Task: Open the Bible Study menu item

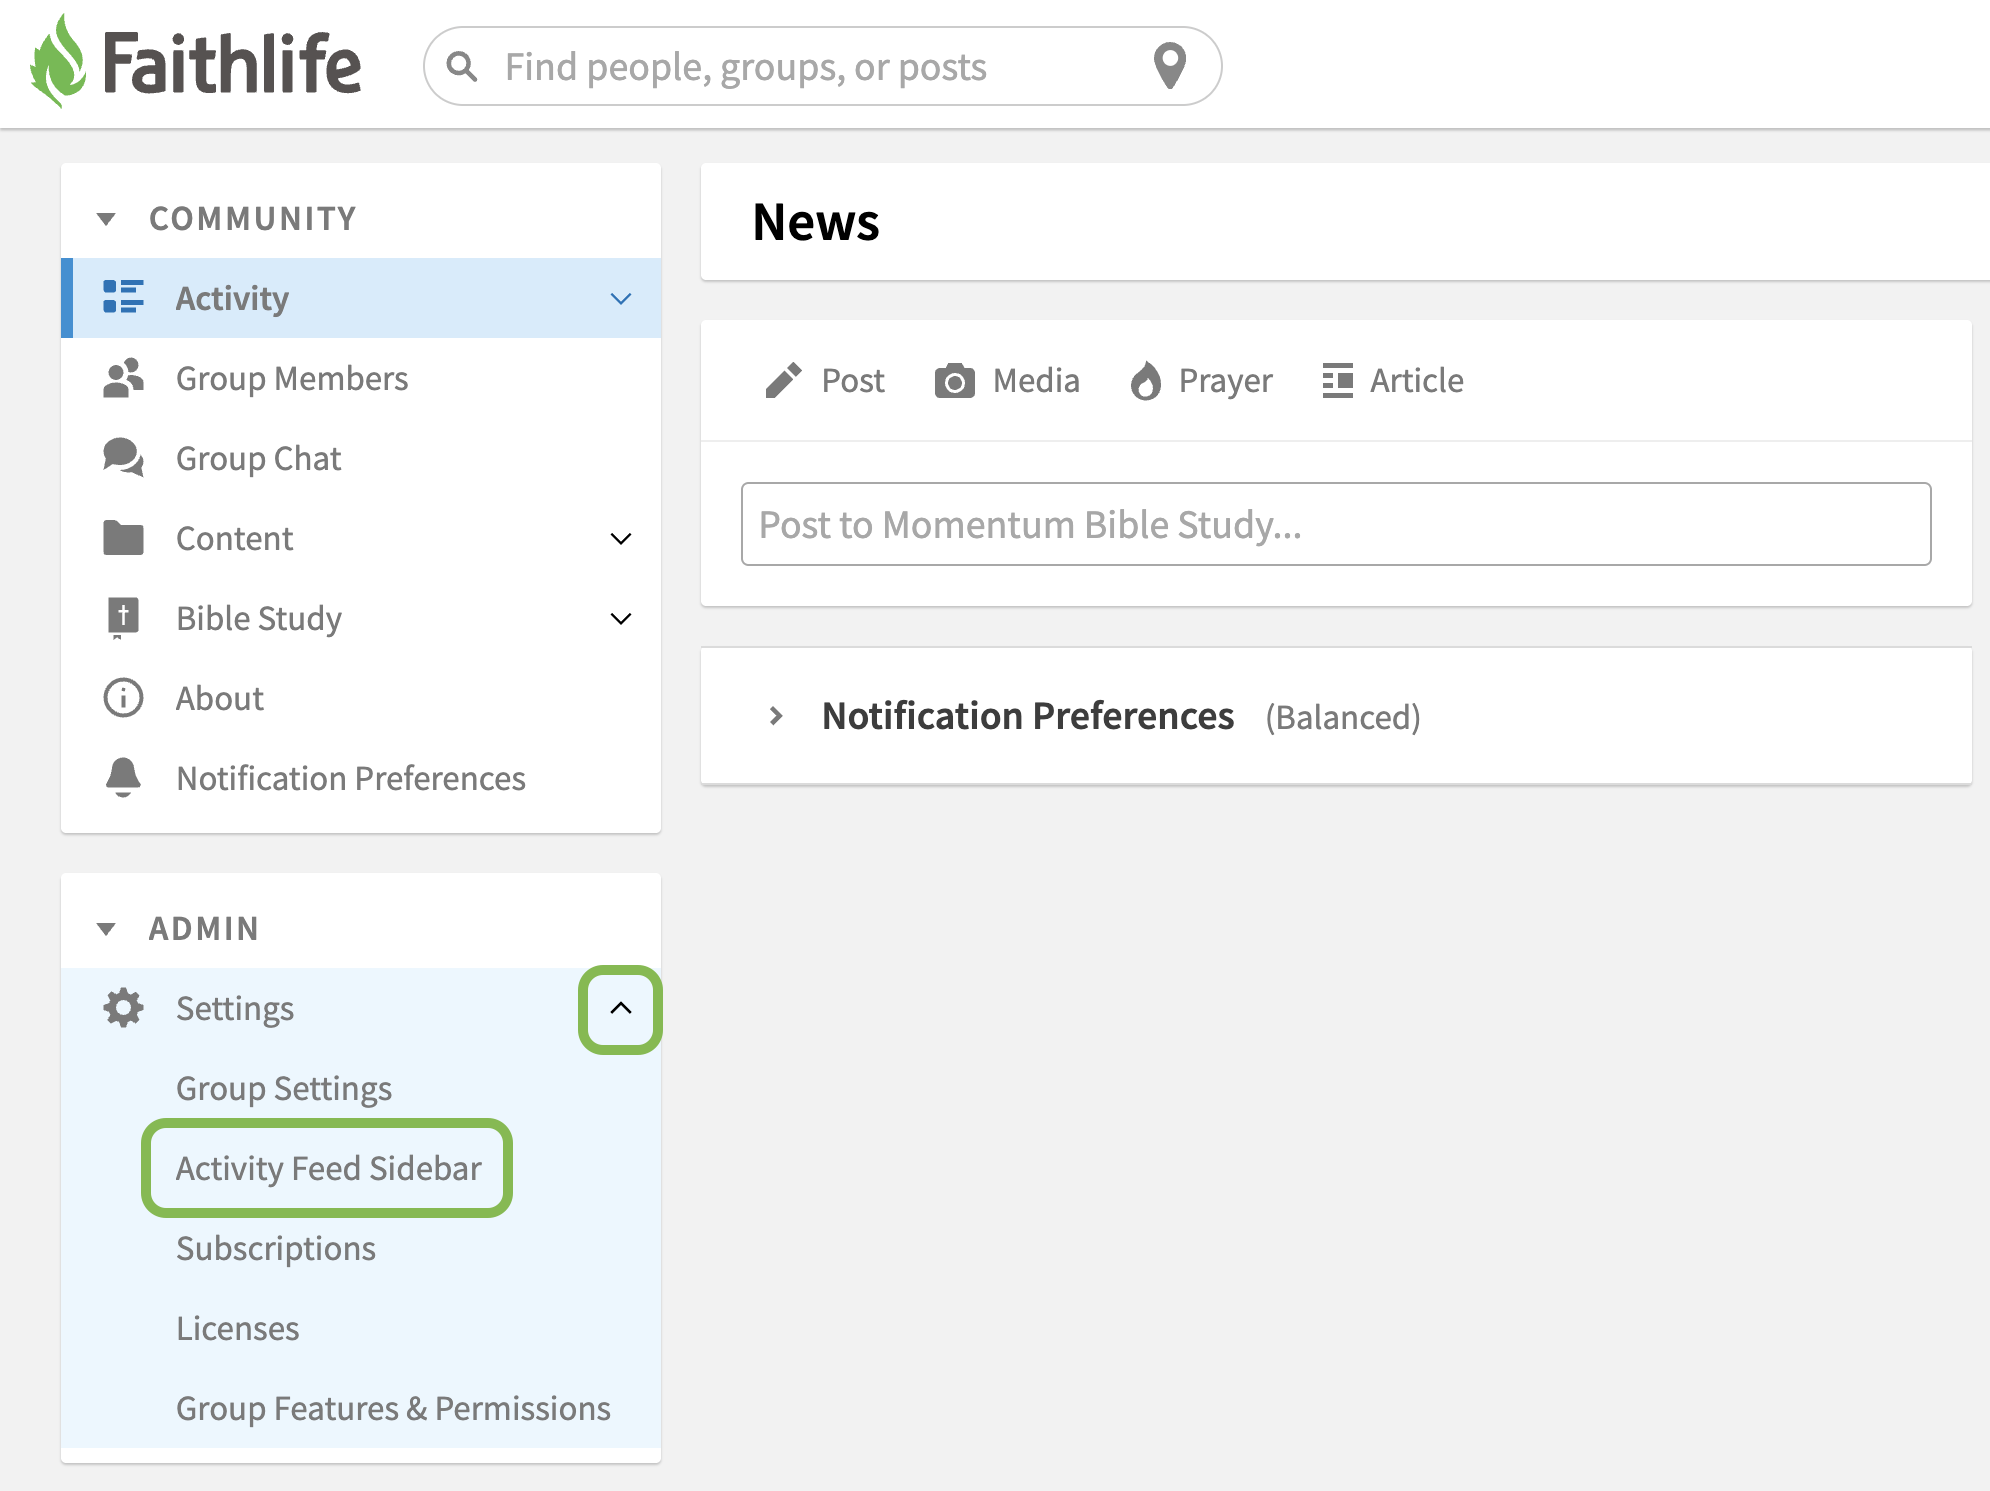Action: pyautogui.click(x=361, y=618)
